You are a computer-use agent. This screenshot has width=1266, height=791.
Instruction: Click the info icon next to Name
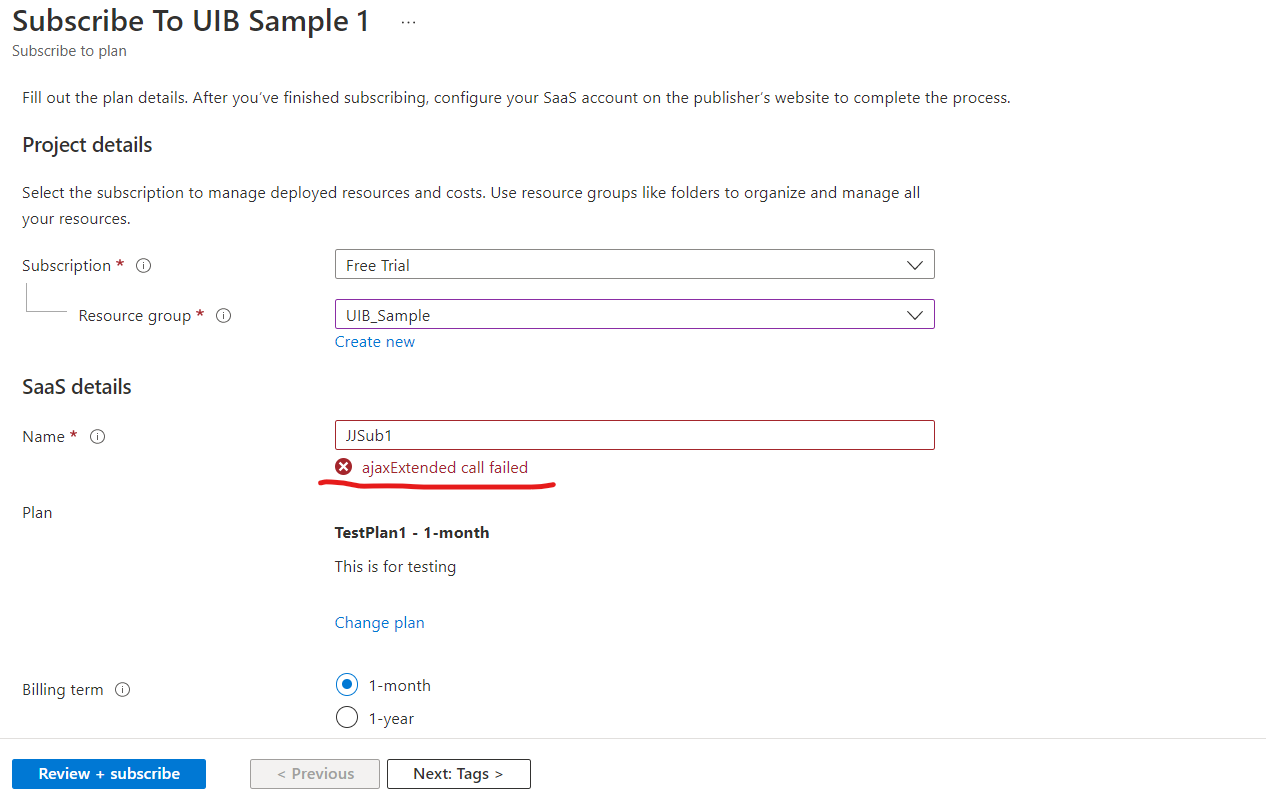tap(97, 437)
